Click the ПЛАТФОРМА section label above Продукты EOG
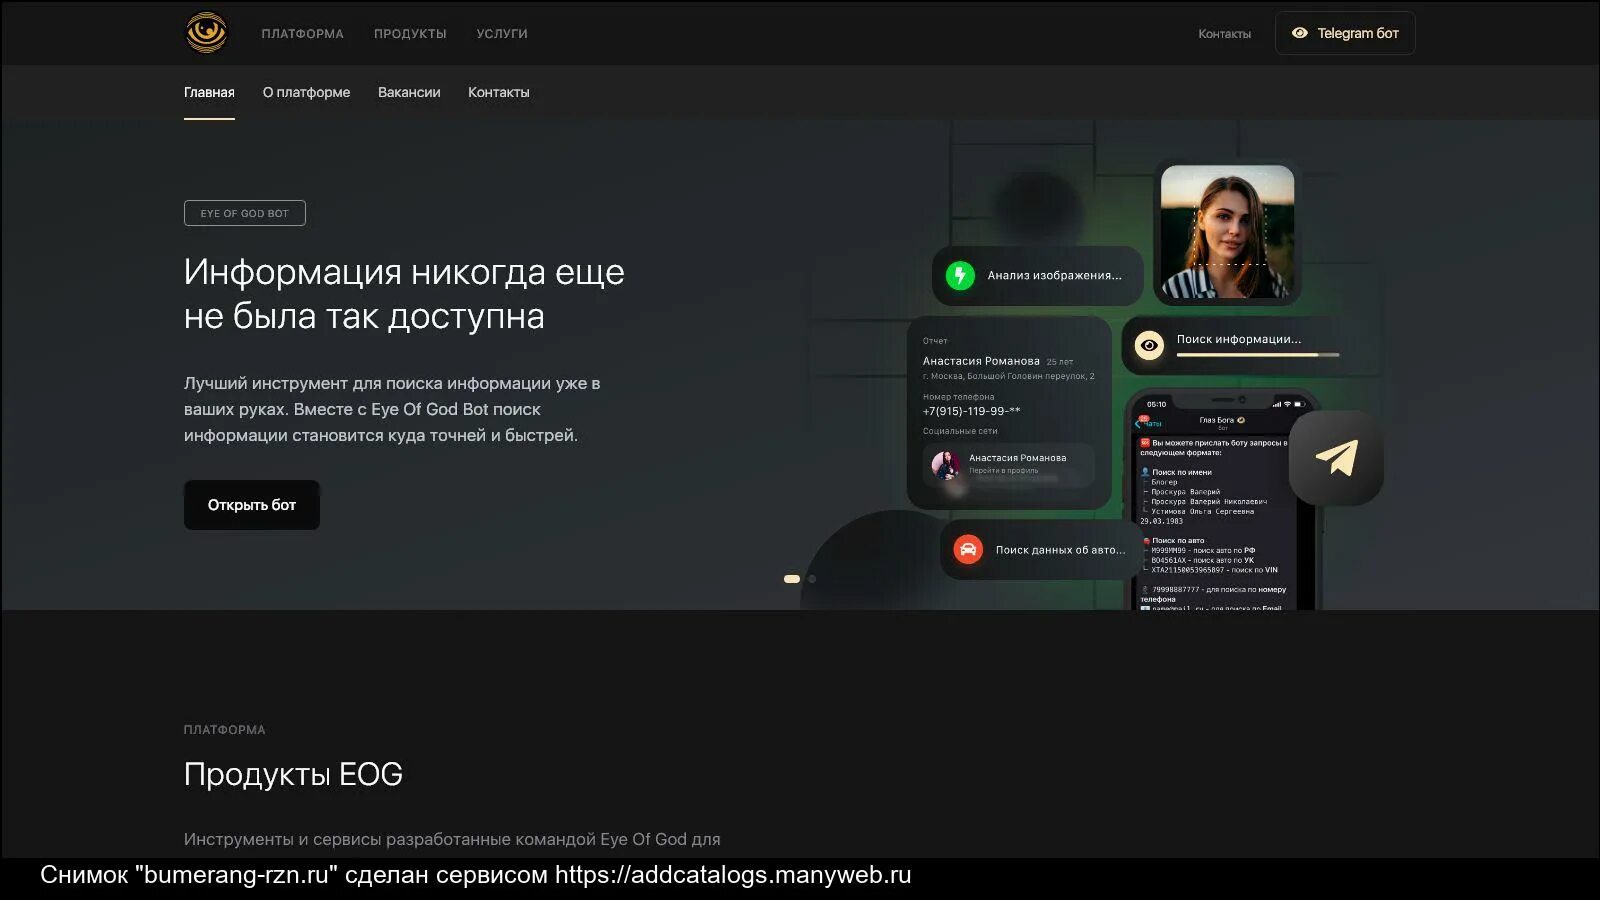This screenshot has width=1600, height=900. pyautogui.click(x=225, y=730)
